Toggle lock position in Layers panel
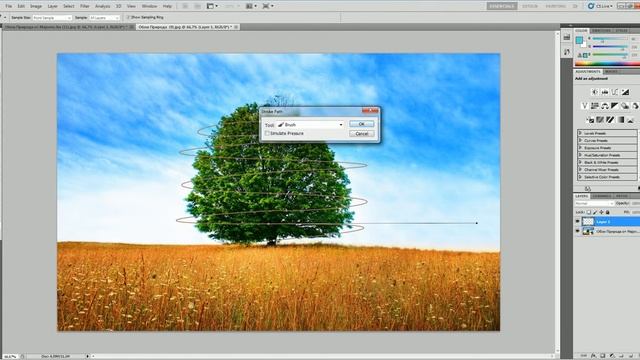The image size is (640, 360). (x=601, y=212)
